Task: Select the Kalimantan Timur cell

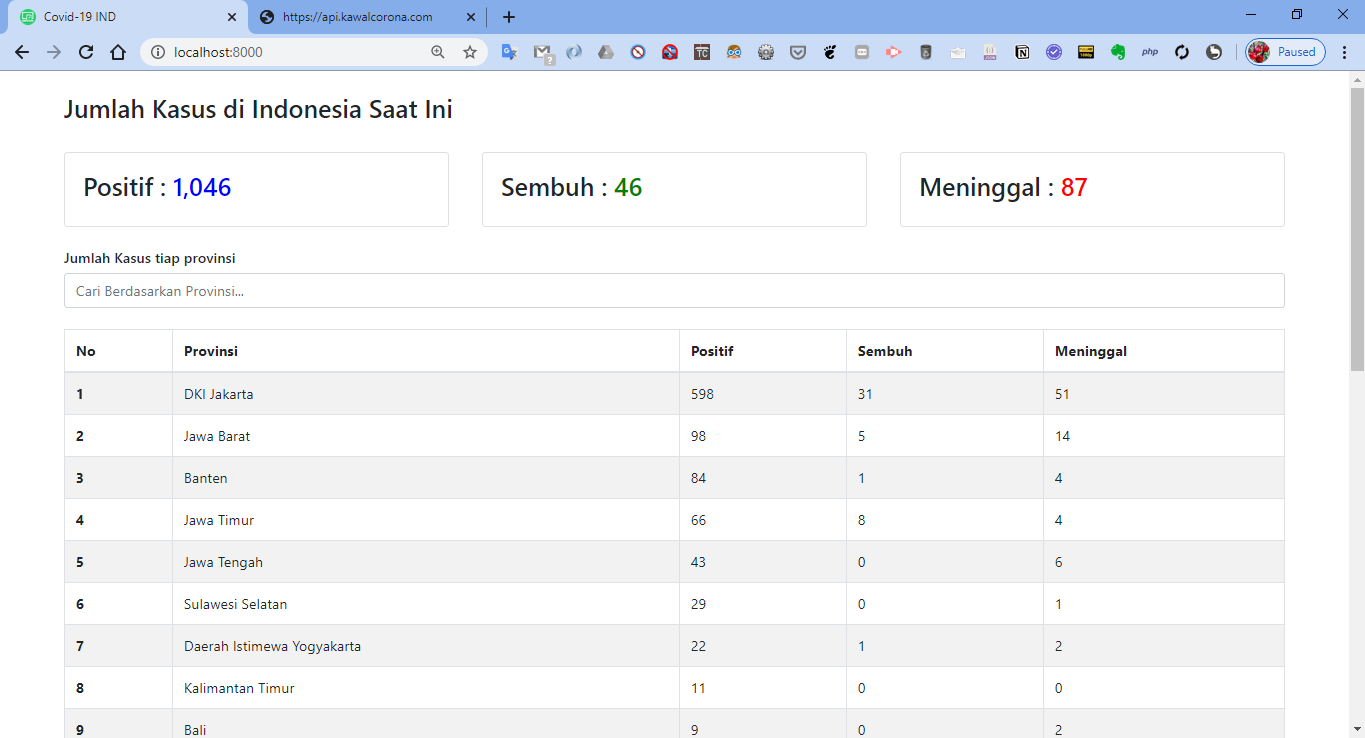Action: coord(426,688)
